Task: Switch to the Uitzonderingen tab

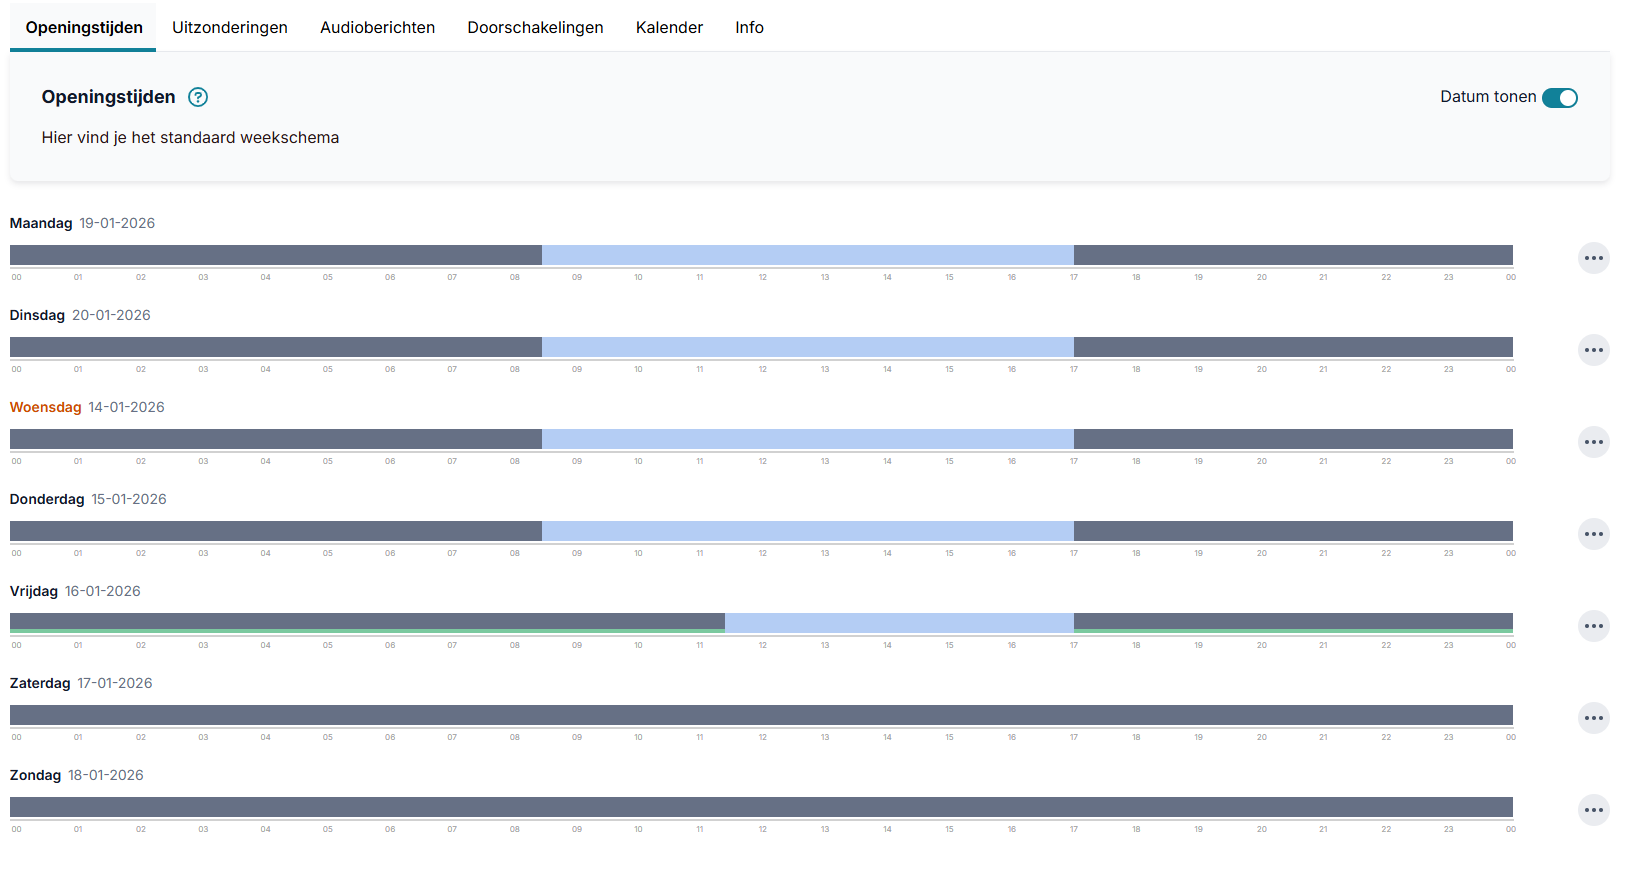Action: coord(230,28)
